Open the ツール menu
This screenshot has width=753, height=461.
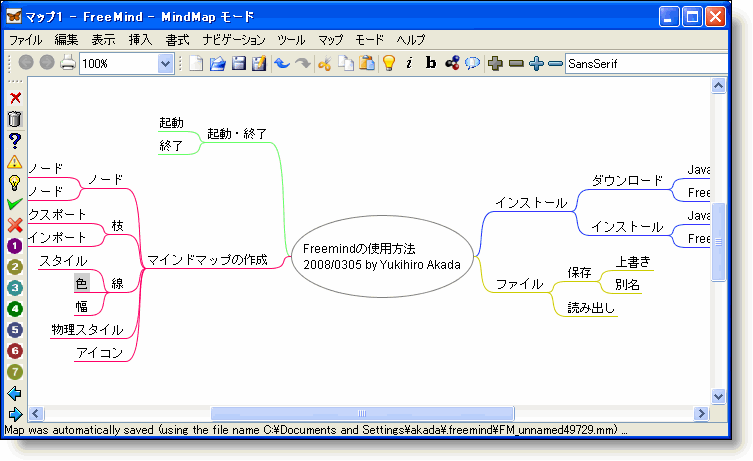pyautogui.click(x=291, y=40)
